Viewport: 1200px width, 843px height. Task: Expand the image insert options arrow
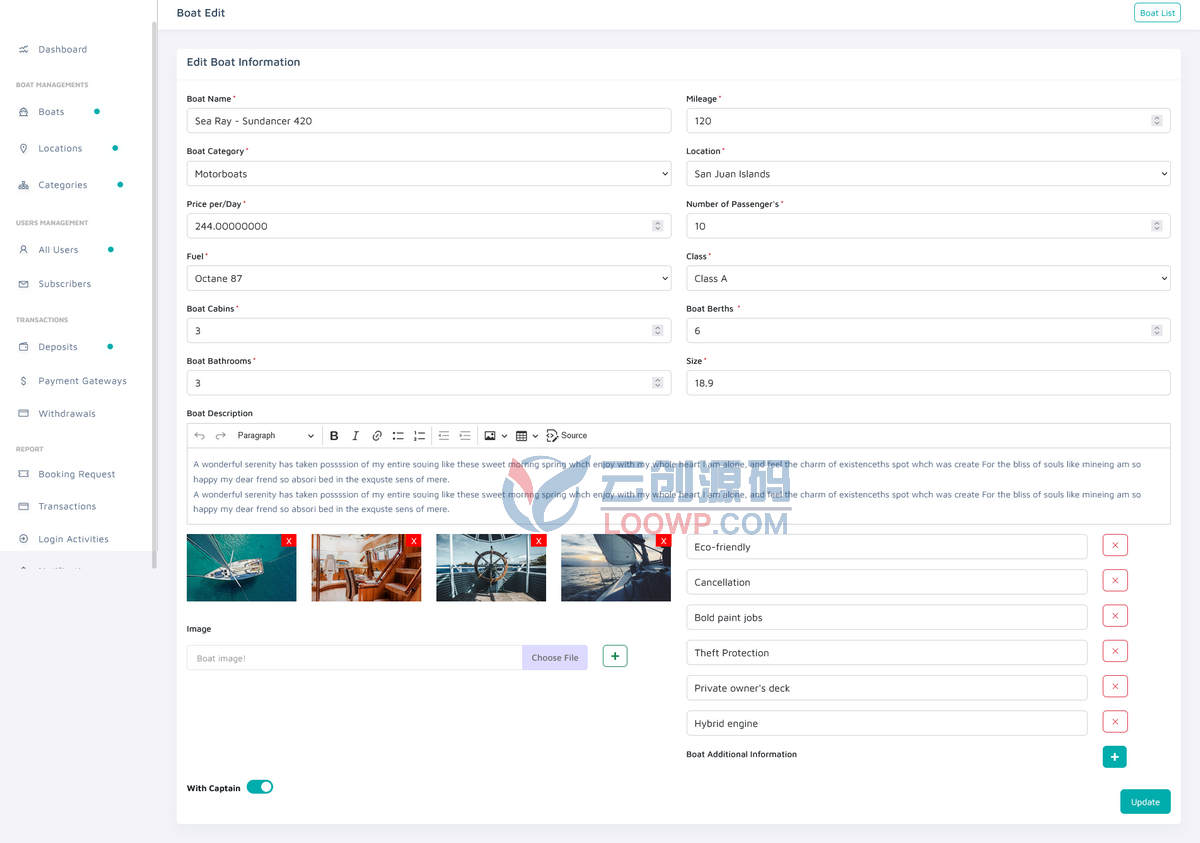pos(504,436)
